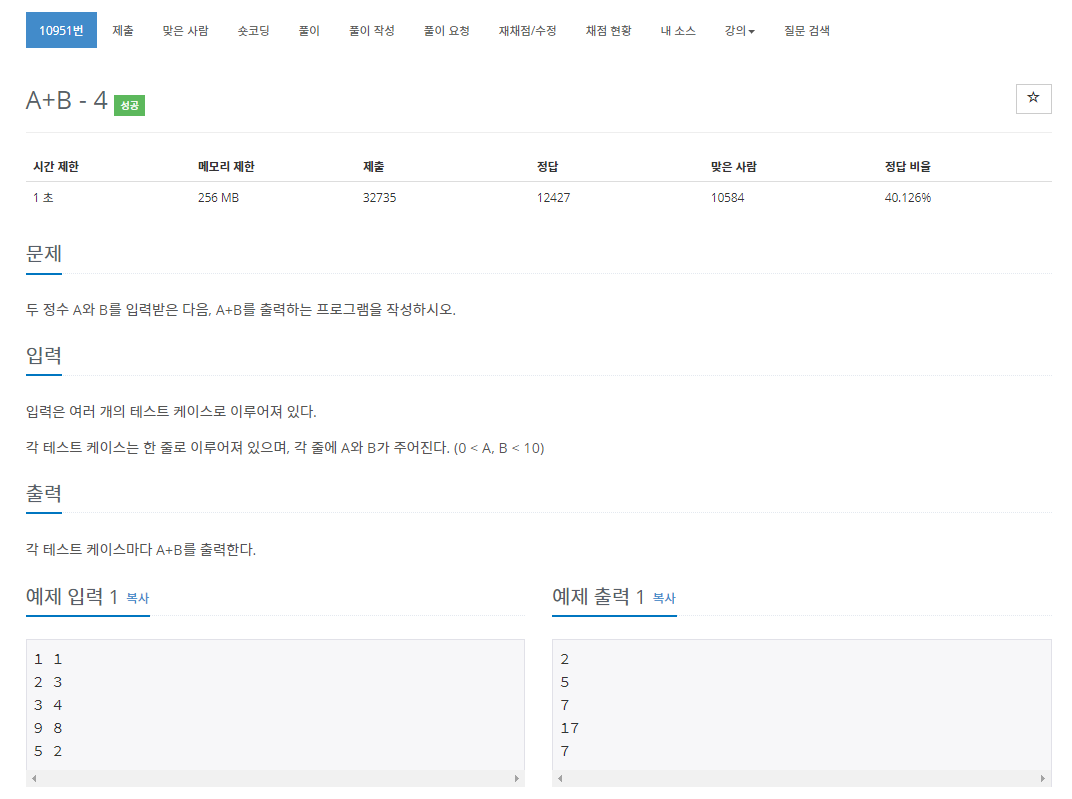
Task: Click the 40.126% accuracy ratio value
Action: 908,198
